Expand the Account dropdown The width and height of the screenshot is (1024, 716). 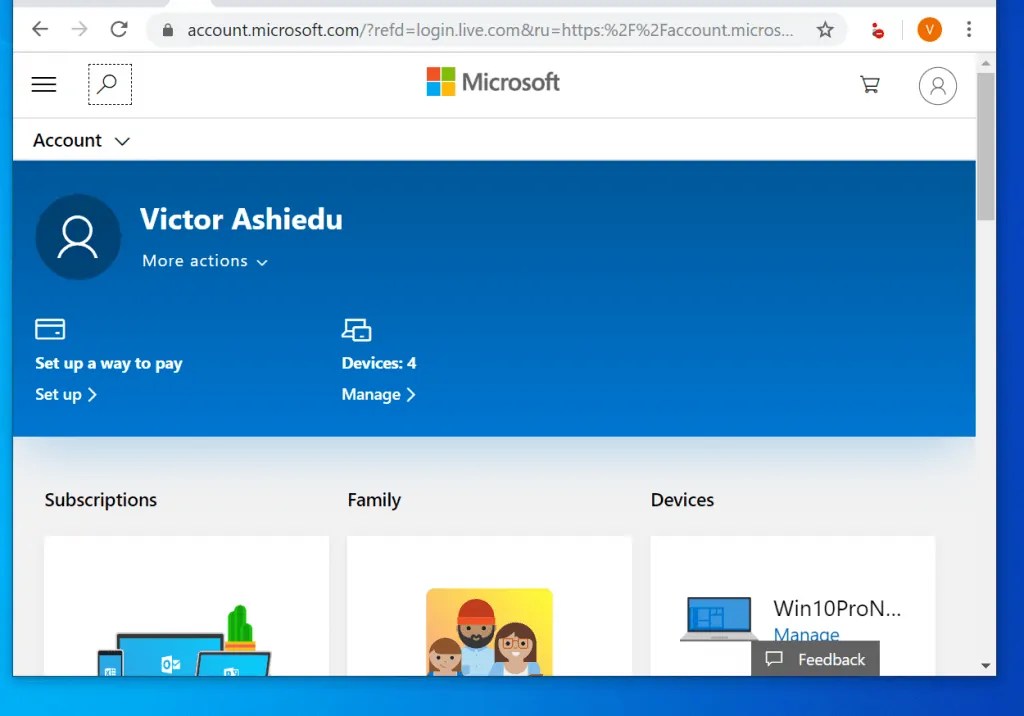coord(81,140)
